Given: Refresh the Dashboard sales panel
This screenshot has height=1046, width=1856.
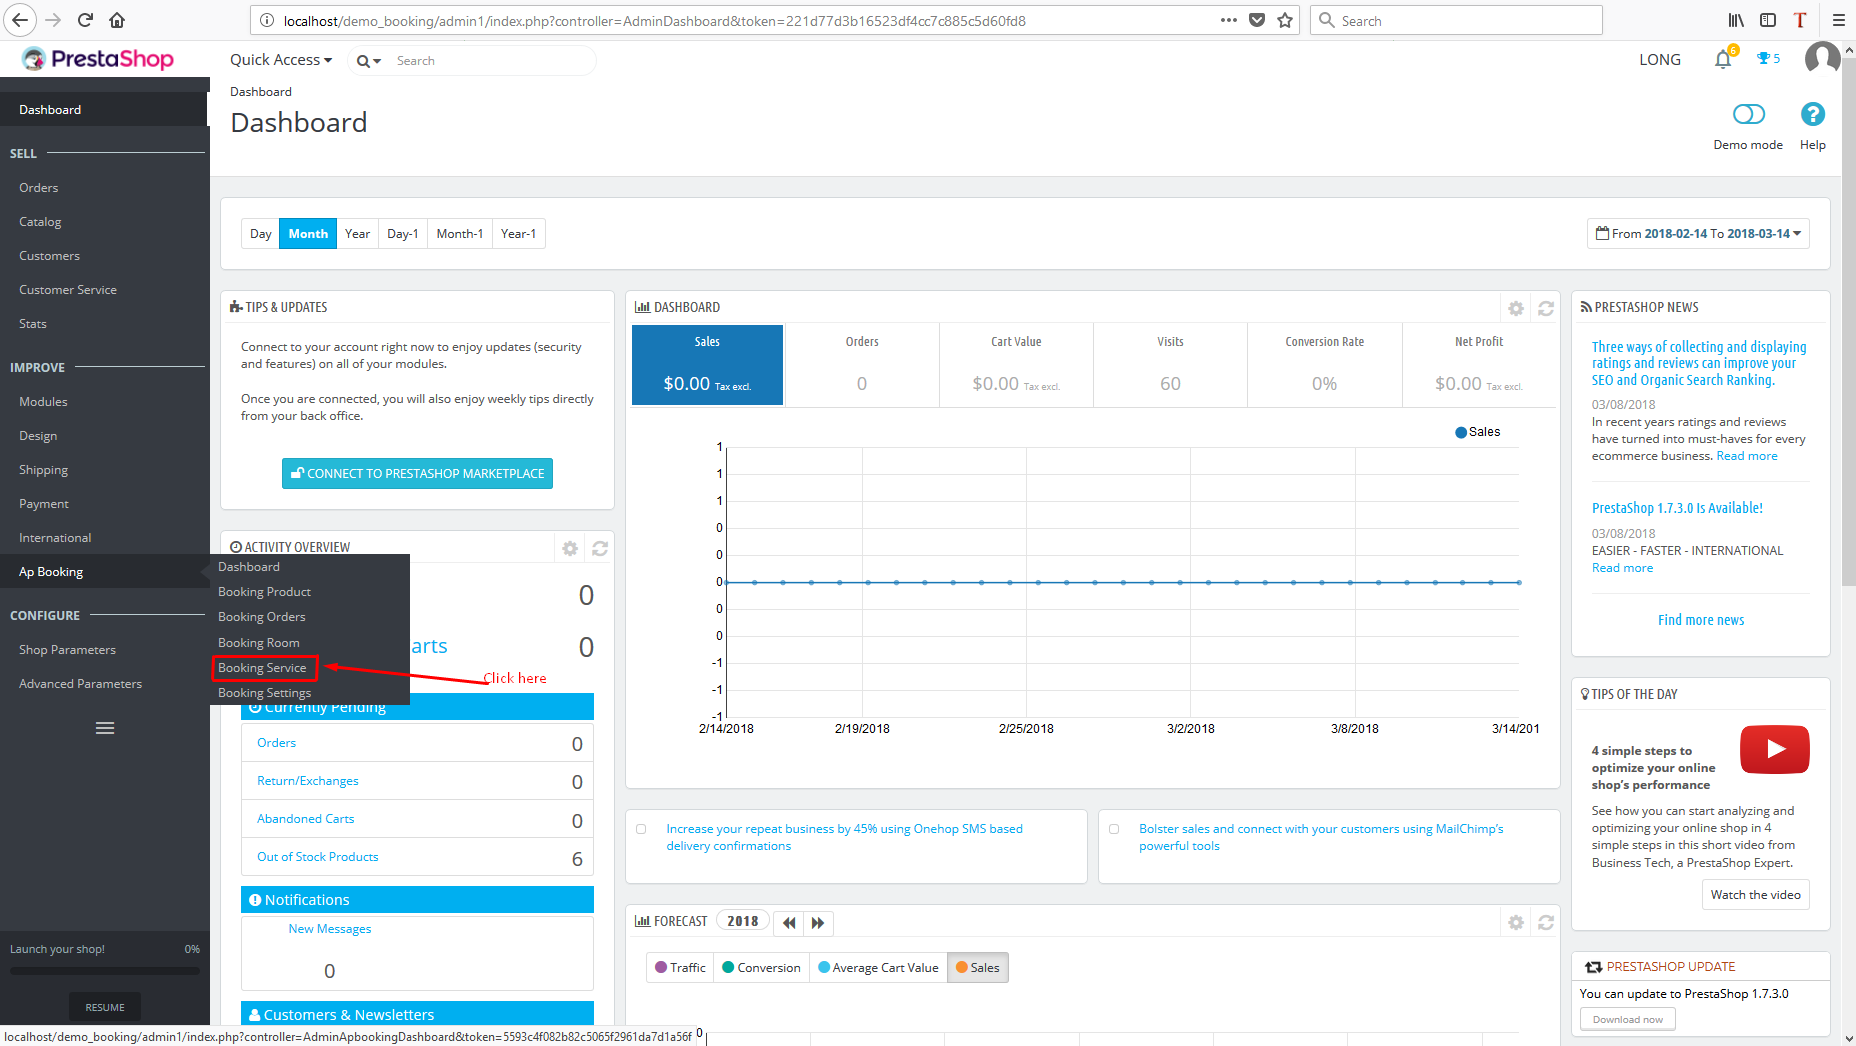Looking at the screenshot, I should click(x=1546, y=308).
